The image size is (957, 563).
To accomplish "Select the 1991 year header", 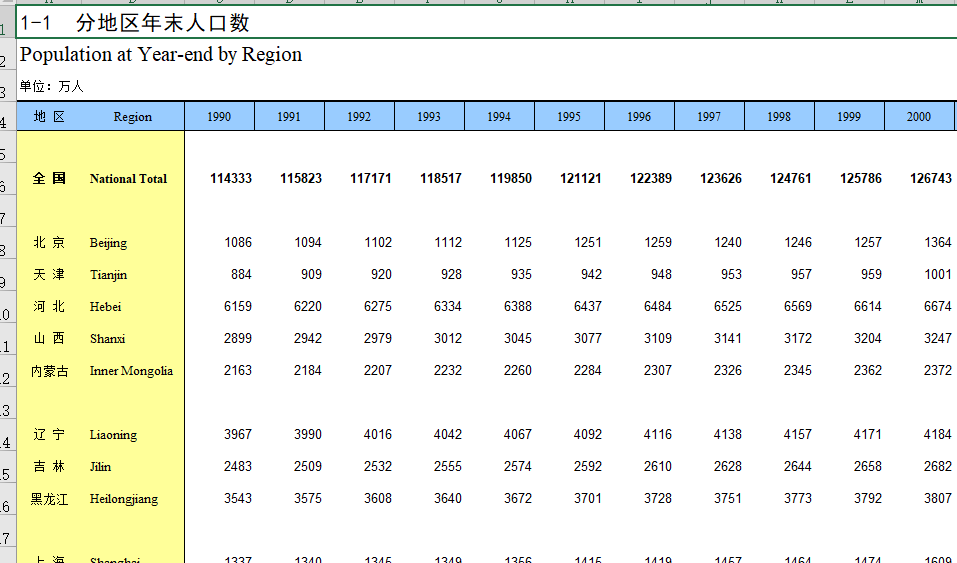I will [x=289, y=117].
